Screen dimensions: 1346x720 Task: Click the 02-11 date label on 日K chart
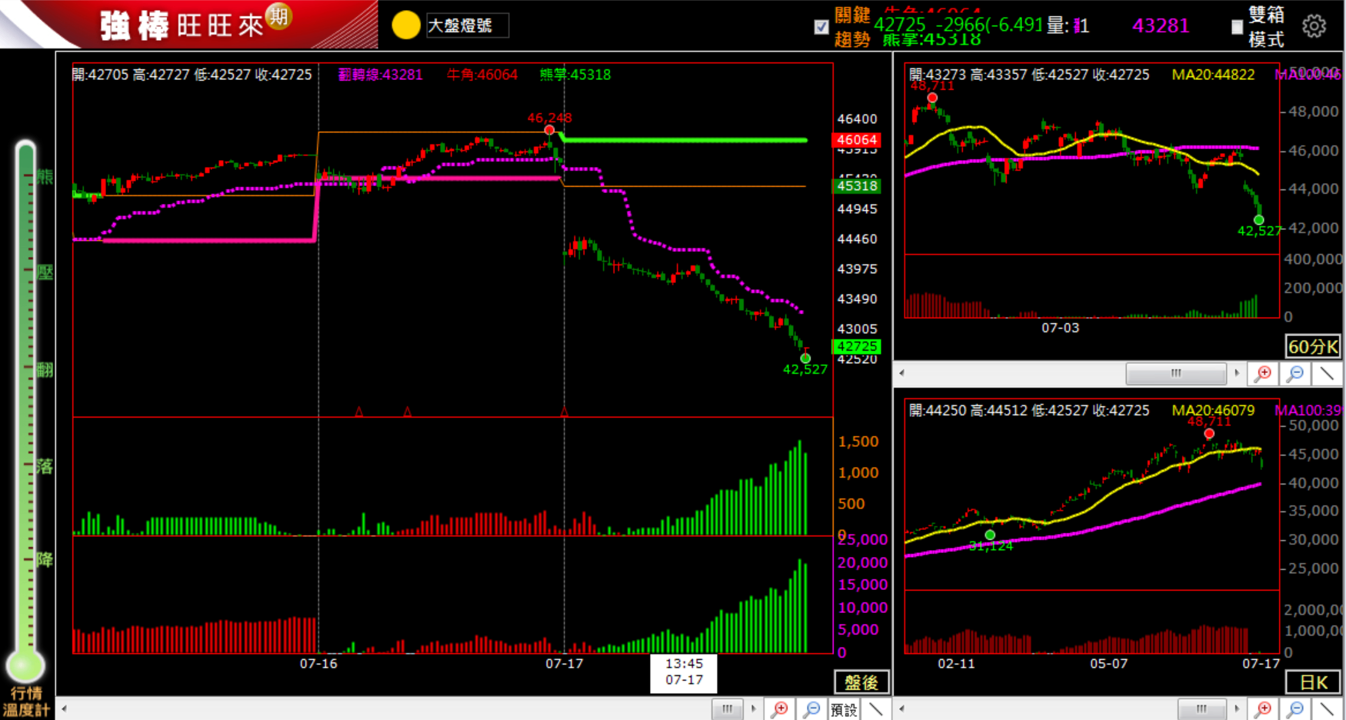click(956, 663)
